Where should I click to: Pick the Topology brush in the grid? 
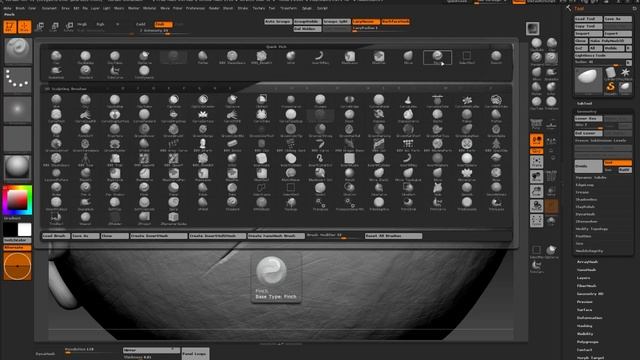tap(291, 204)
